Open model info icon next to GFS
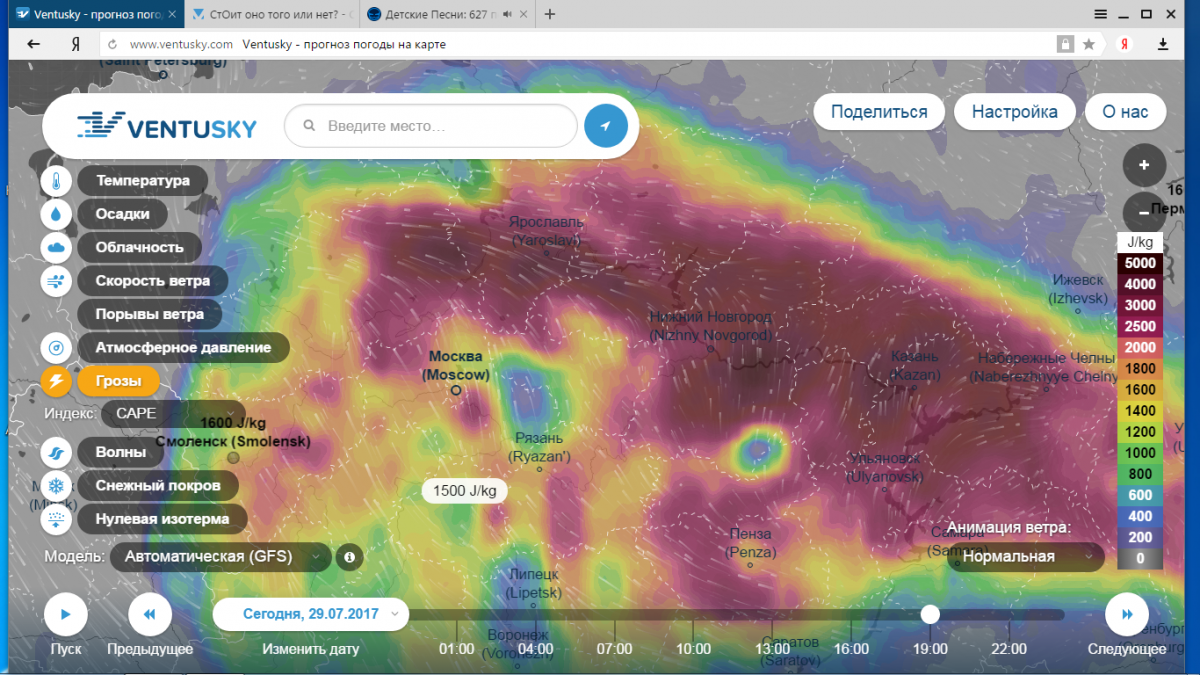Viewport: 1200px width, 675px height. click(349, 557)
